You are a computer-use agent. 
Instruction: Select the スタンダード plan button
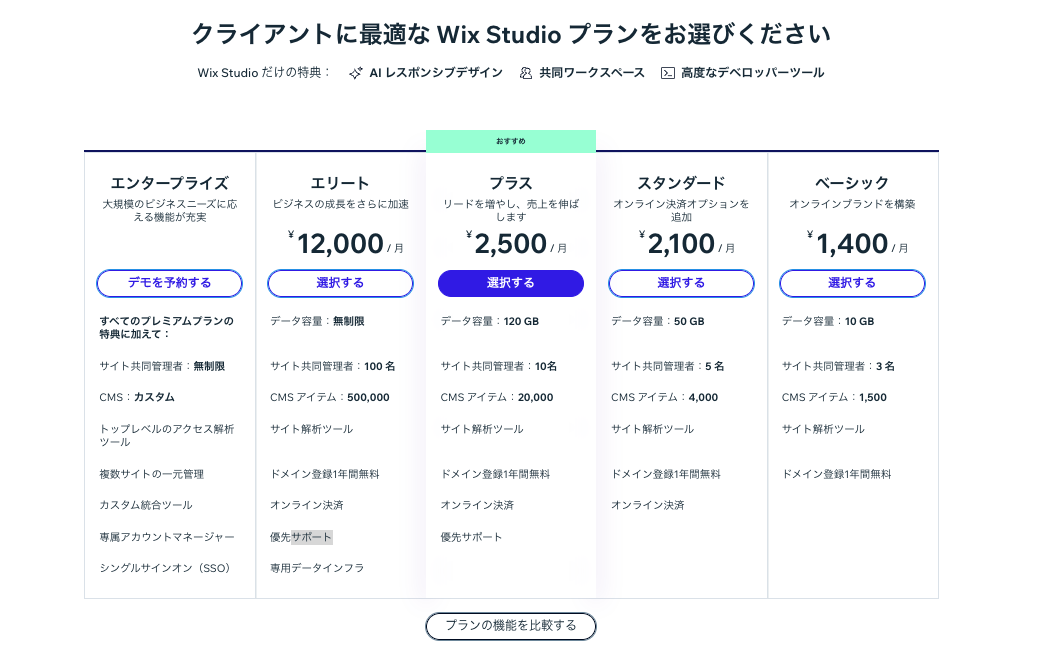(x=681, y=283)
